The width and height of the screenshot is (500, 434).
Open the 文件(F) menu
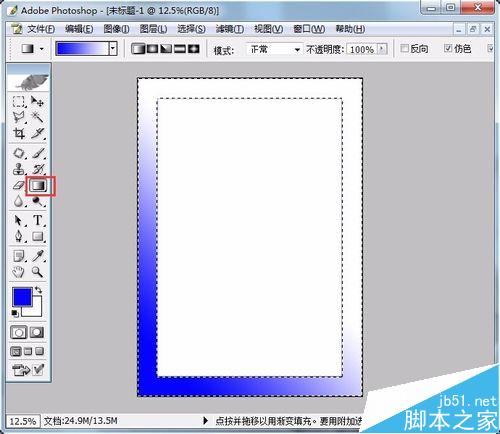pos(41,29)
